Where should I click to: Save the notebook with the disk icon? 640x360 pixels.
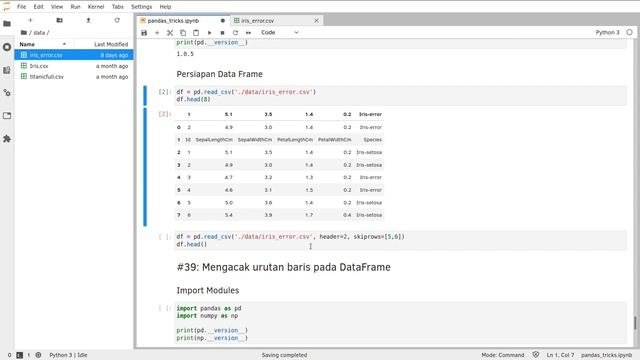point(144,33)
